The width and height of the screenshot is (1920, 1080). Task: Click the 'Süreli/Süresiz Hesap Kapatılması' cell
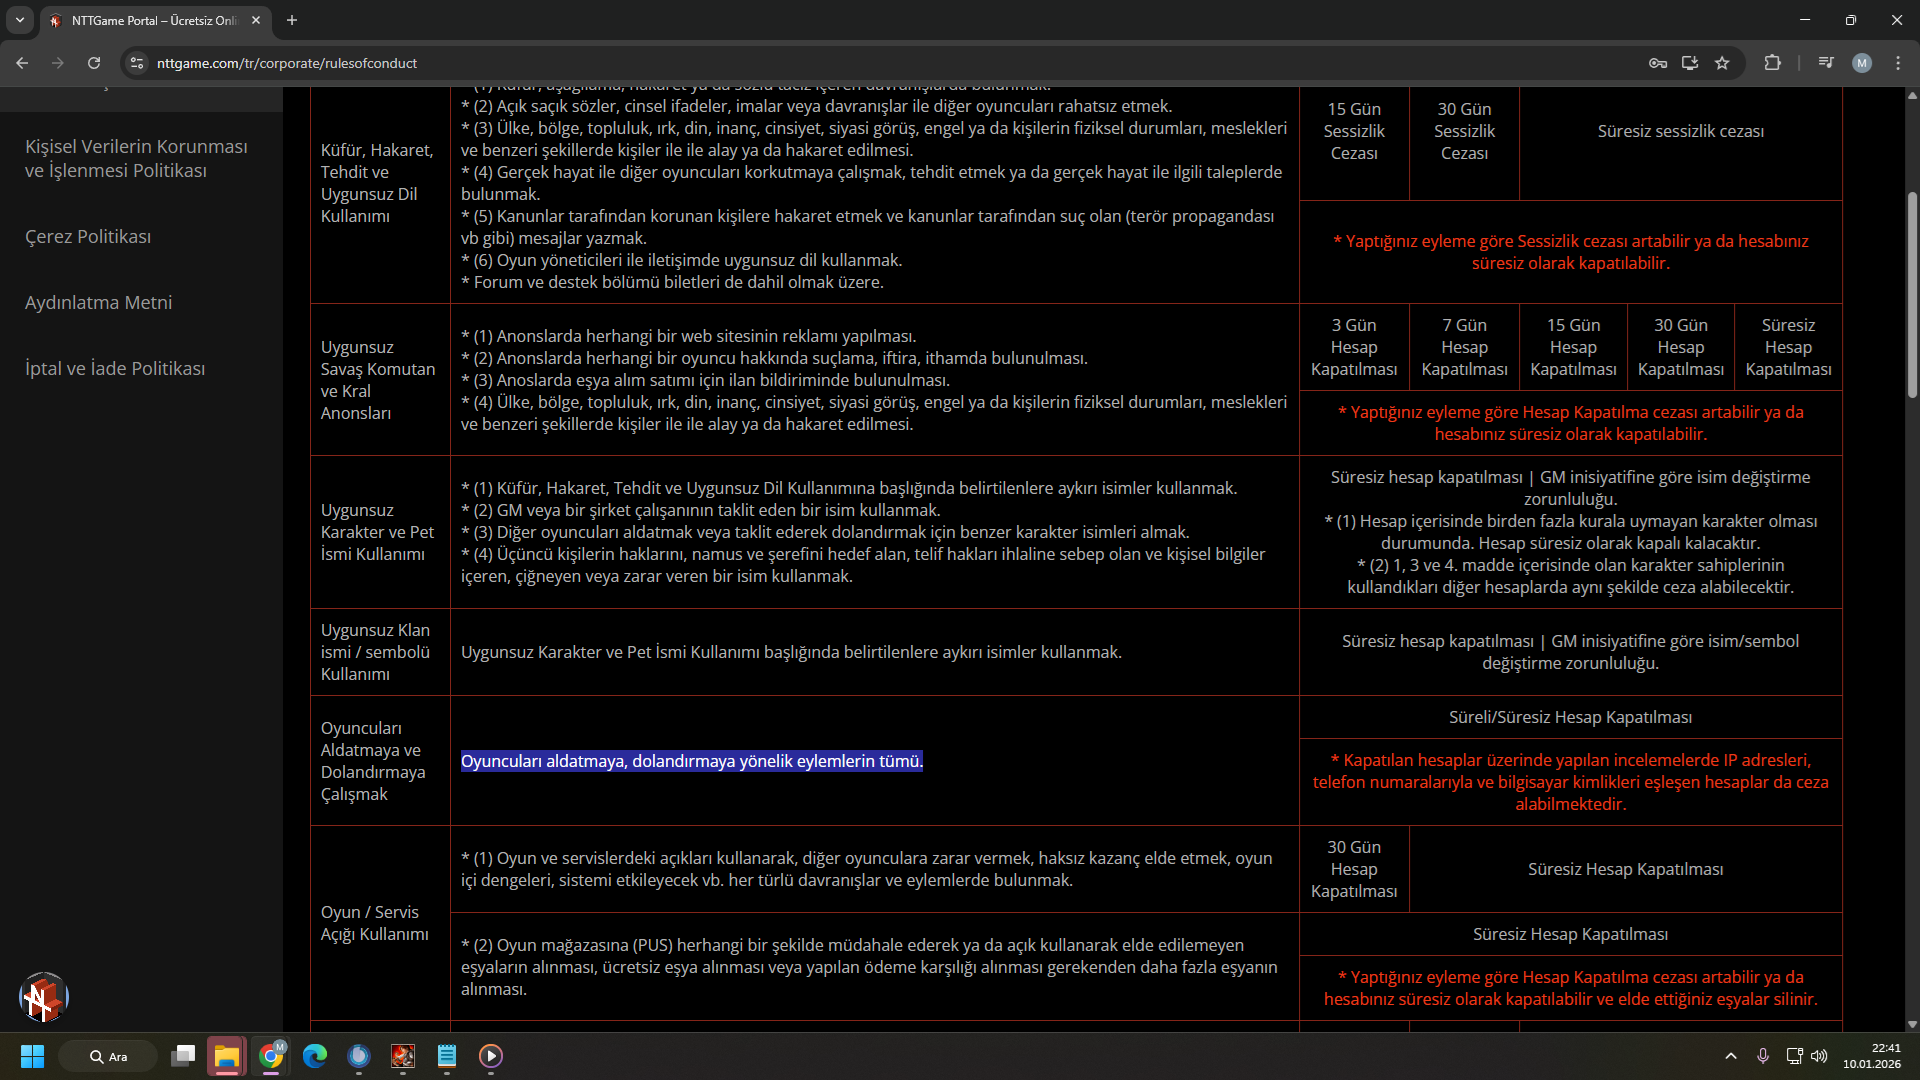click(x=1570, y=717)
